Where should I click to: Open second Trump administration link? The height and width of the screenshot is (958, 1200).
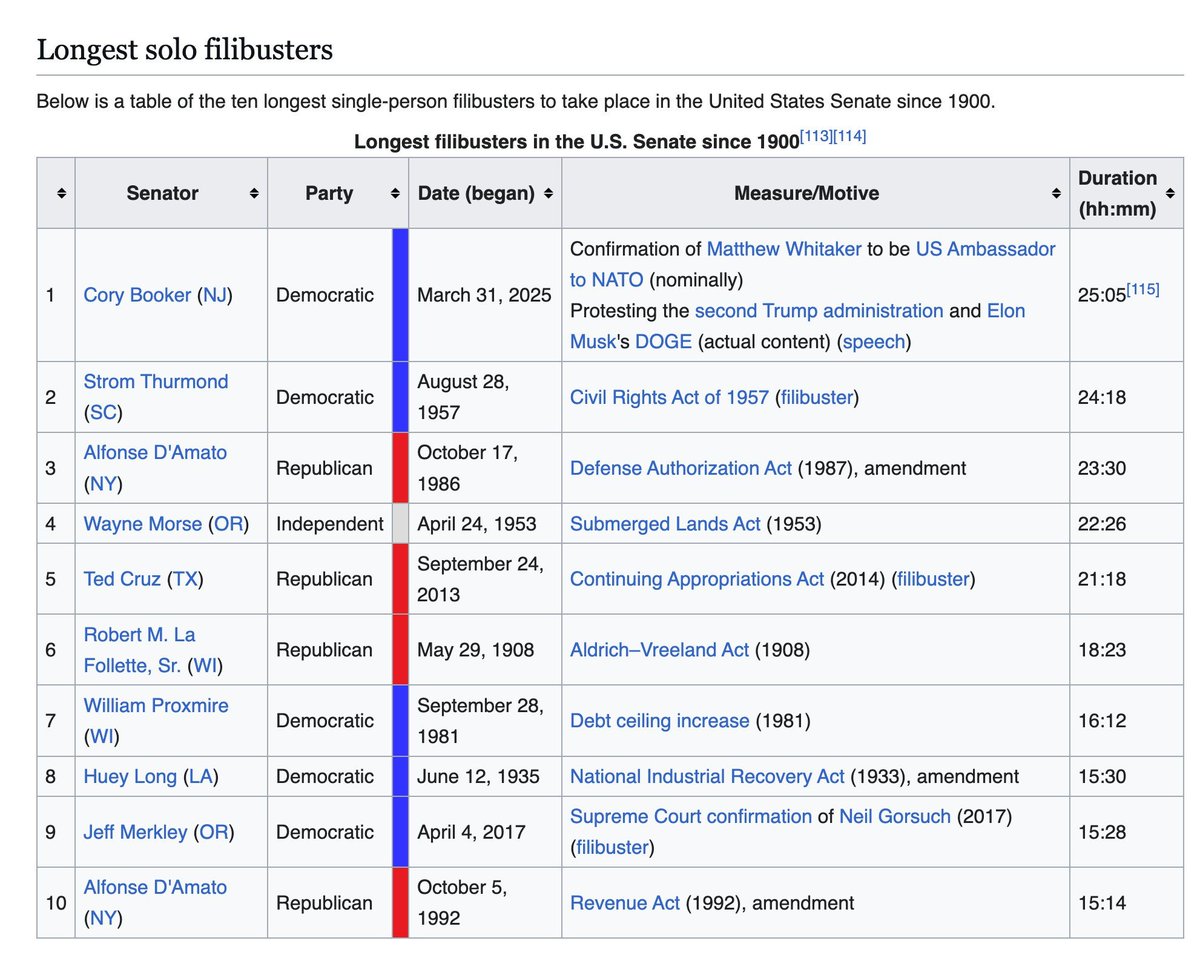[x=819, y=311]
